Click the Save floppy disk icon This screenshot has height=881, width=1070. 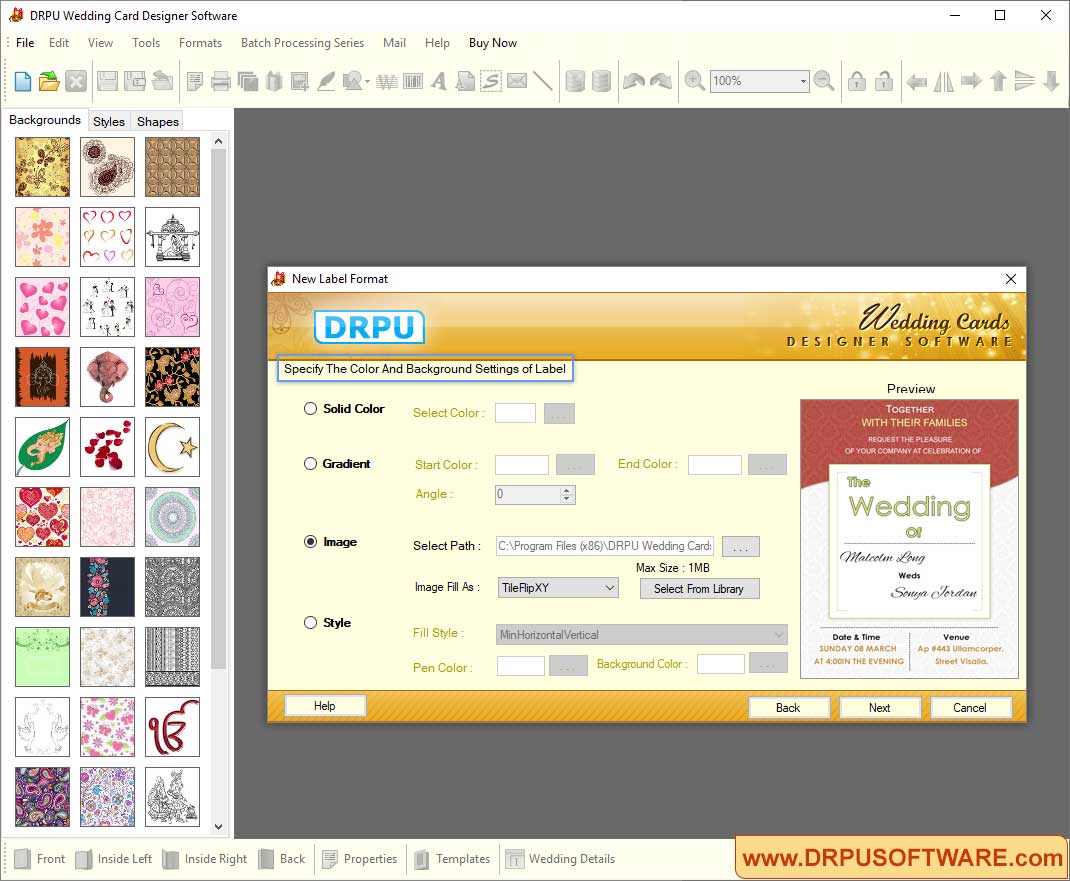pos(107,81)
